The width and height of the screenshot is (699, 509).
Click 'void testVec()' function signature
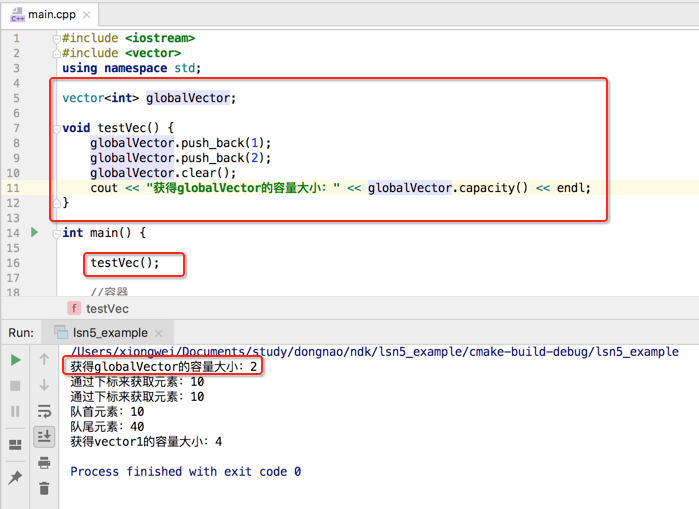(x=111, y=128)
